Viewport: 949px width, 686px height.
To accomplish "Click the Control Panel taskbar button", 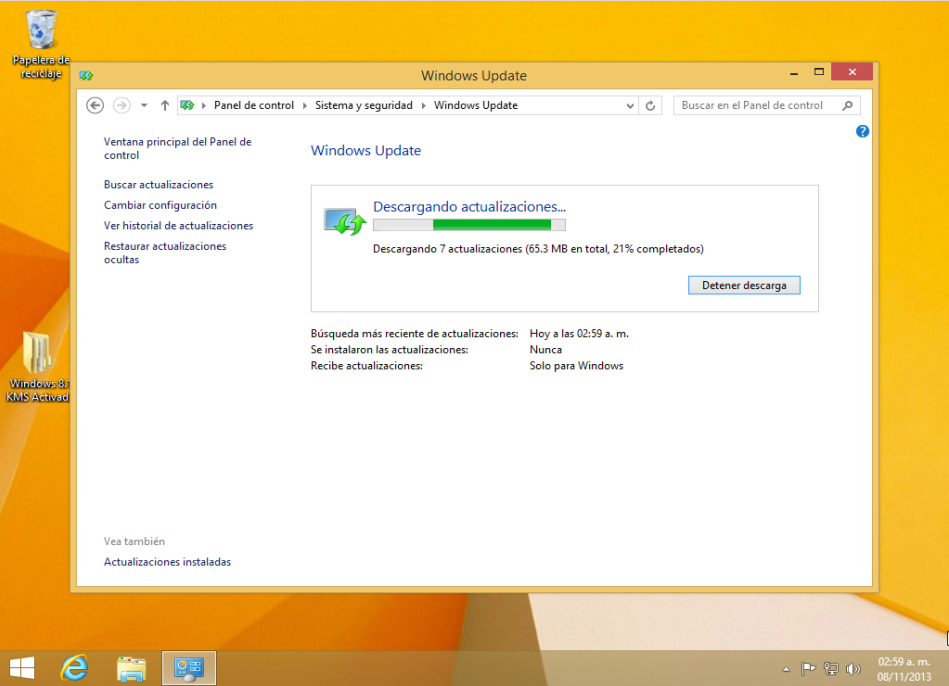I will pyautogui.click(x=189, y=668).
